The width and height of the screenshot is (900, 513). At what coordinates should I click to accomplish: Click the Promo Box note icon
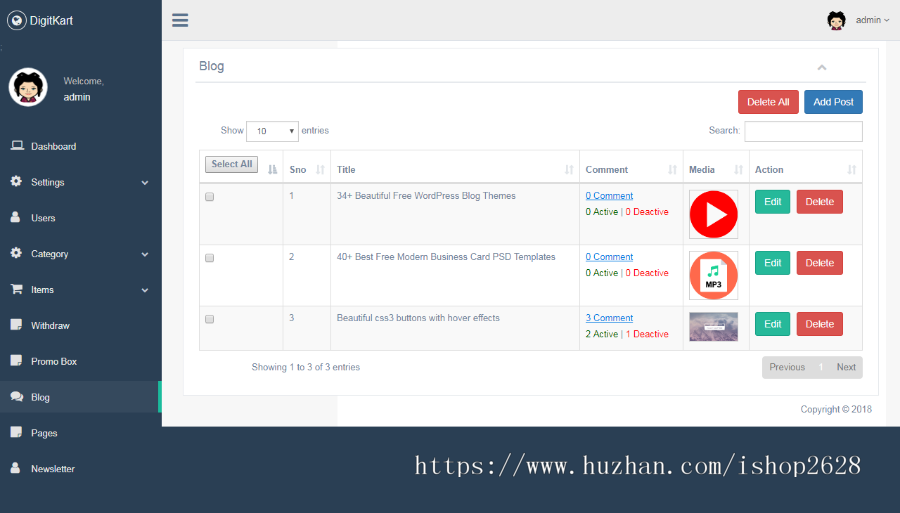point(16,360)
